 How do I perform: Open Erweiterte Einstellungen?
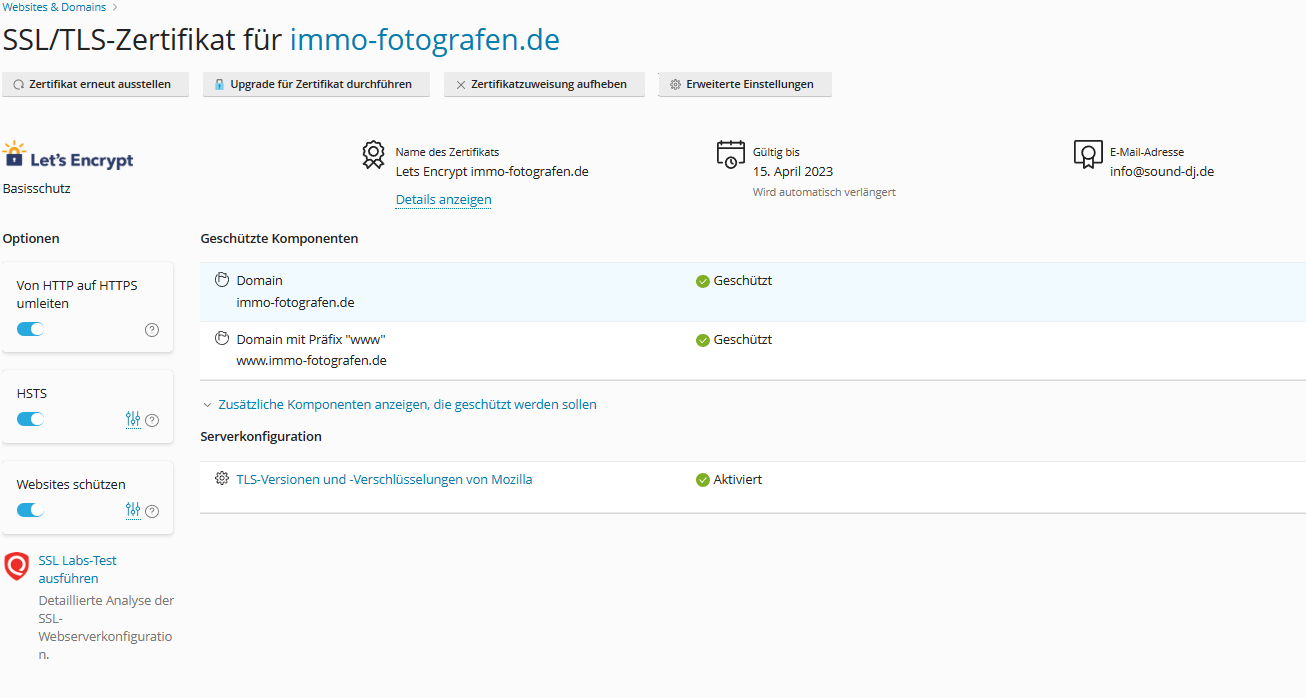point(744,85)
